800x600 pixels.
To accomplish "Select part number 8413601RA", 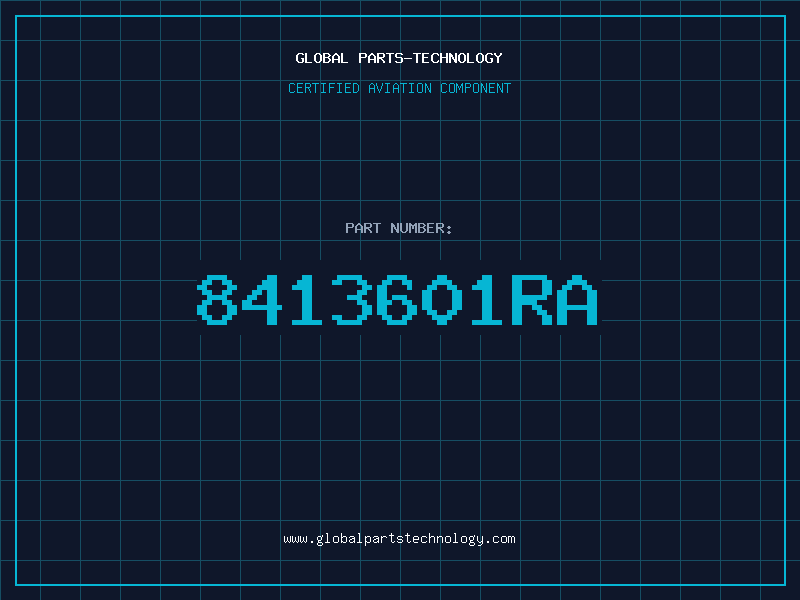I will pyautogui.click(x=397, y=299).
